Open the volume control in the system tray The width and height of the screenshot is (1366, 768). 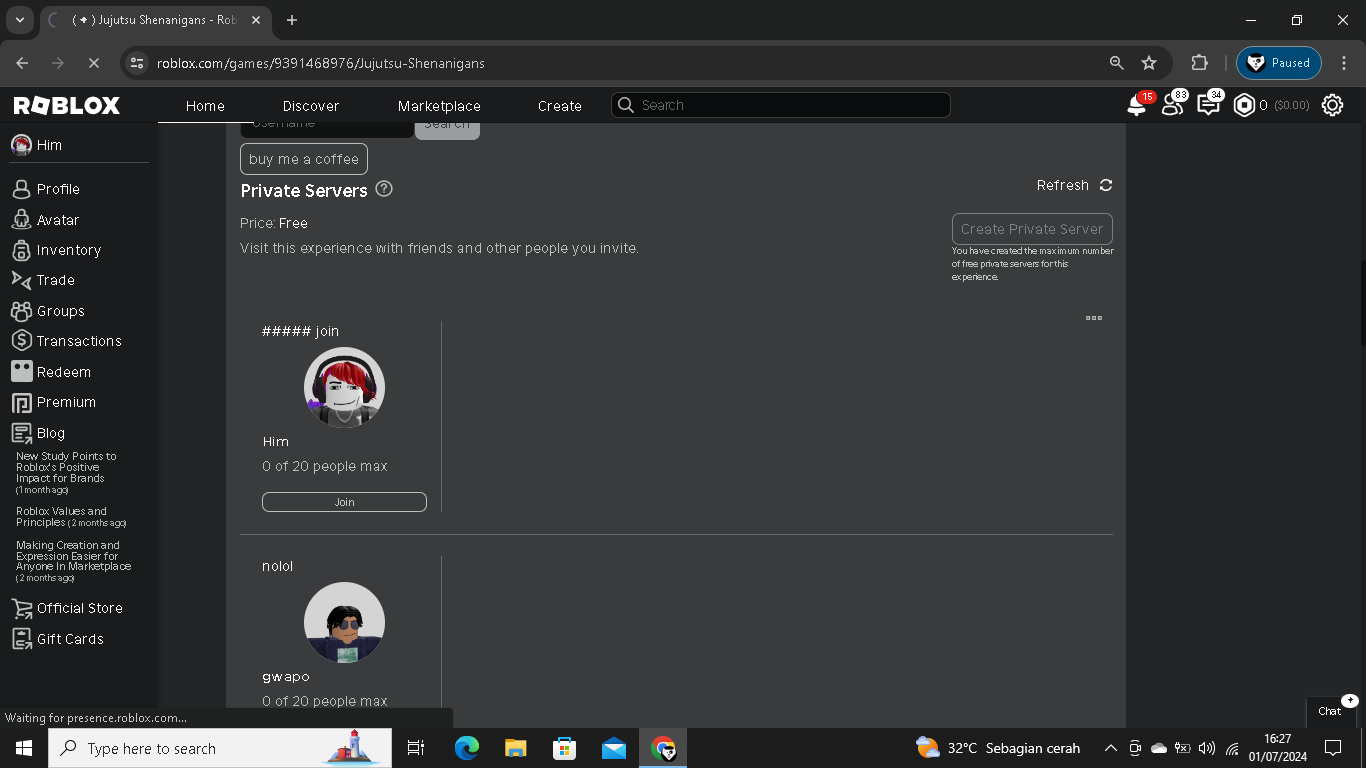[x=1207, y=748]
